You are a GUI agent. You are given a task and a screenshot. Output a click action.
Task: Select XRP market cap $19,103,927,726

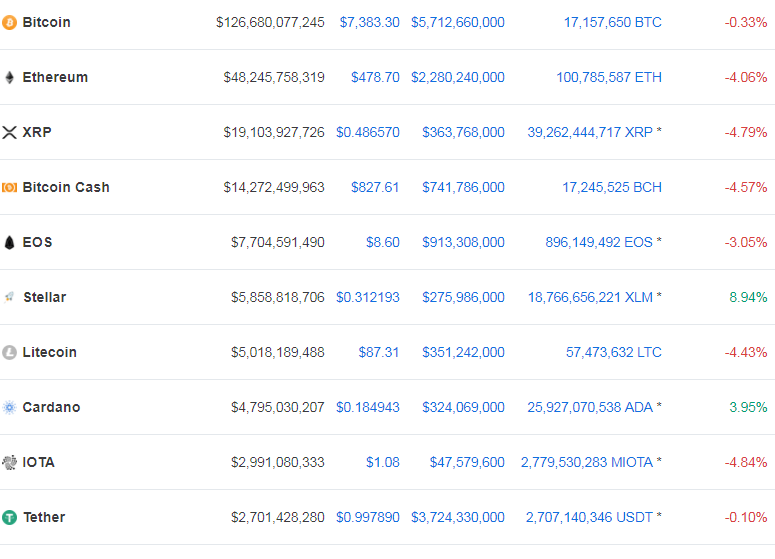(274, 132)
